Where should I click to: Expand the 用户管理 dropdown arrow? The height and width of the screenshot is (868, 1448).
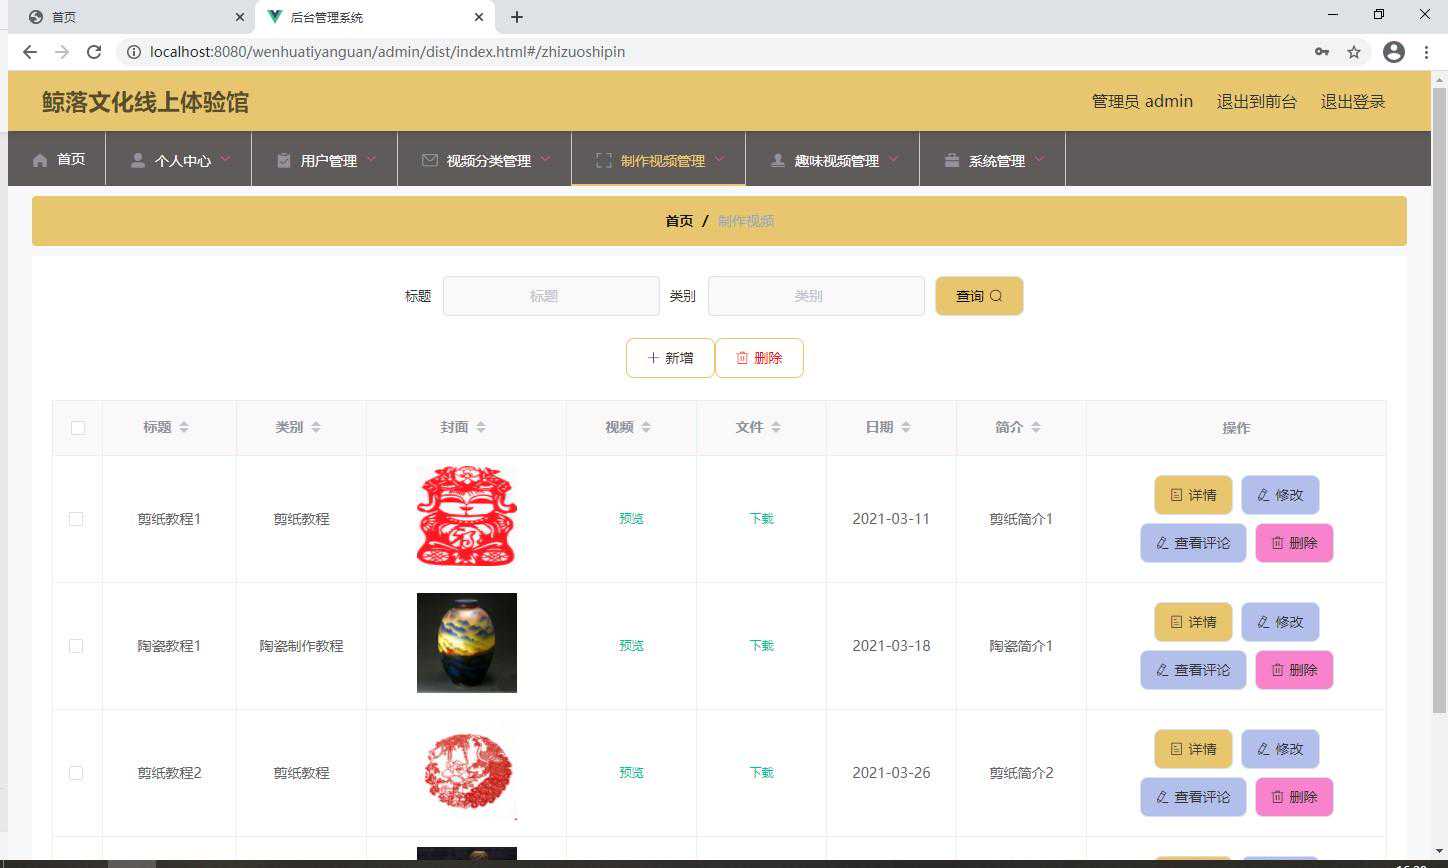[371, 159]
